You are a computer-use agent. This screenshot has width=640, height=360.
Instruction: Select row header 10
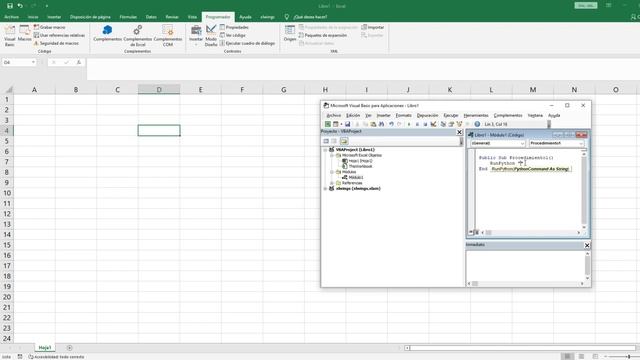pyautogui.click(x=7, y=193)
